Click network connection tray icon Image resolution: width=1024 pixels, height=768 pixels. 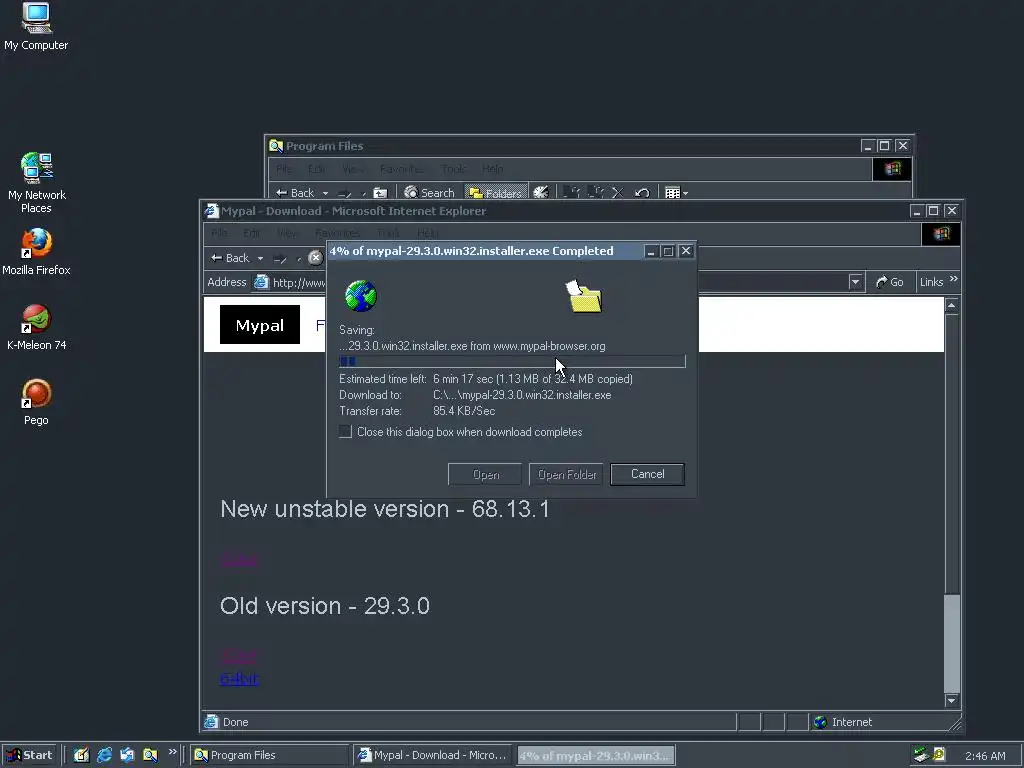tap(921, 755)
